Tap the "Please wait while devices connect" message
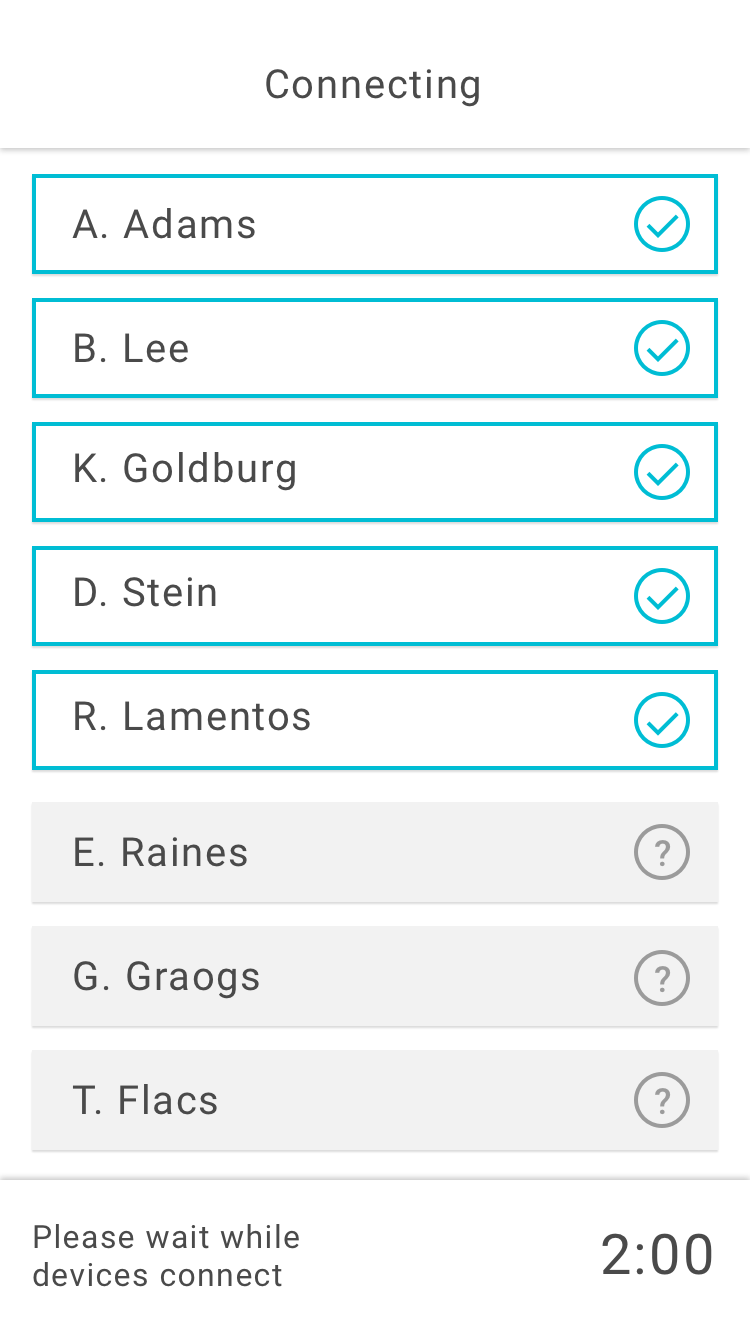This screenshot has height=1334, width=750. pos(166,1256)
